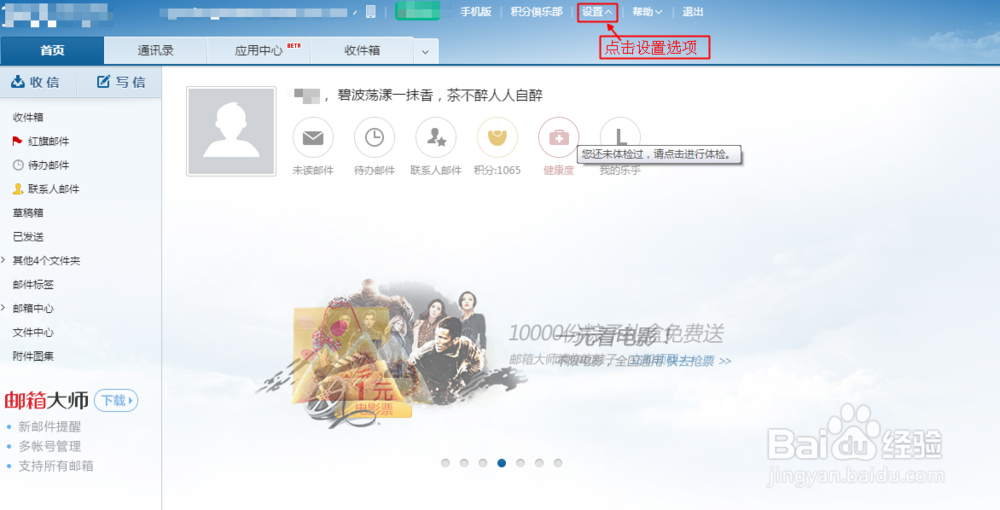
Task: Open the 积分俱乐部 link
Action: [x=536, y=11]
